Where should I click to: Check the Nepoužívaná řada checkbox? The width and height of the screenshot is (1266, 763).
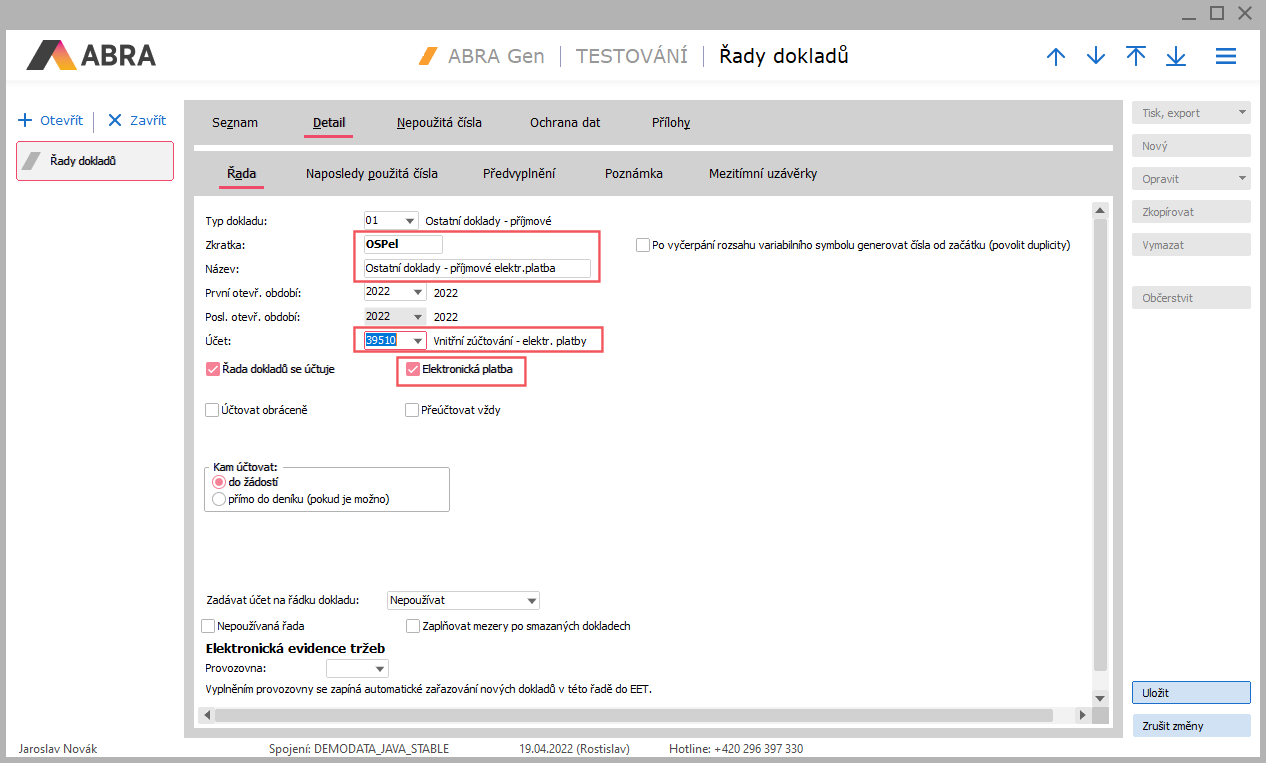[209, 626]
